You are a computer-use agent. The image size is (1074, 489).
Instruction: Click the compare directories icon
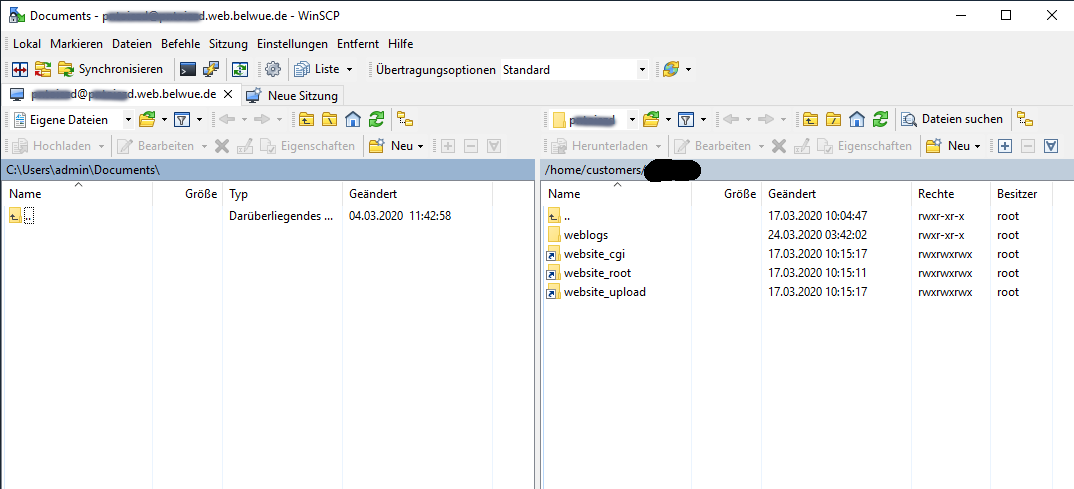[x=19, y=69]
